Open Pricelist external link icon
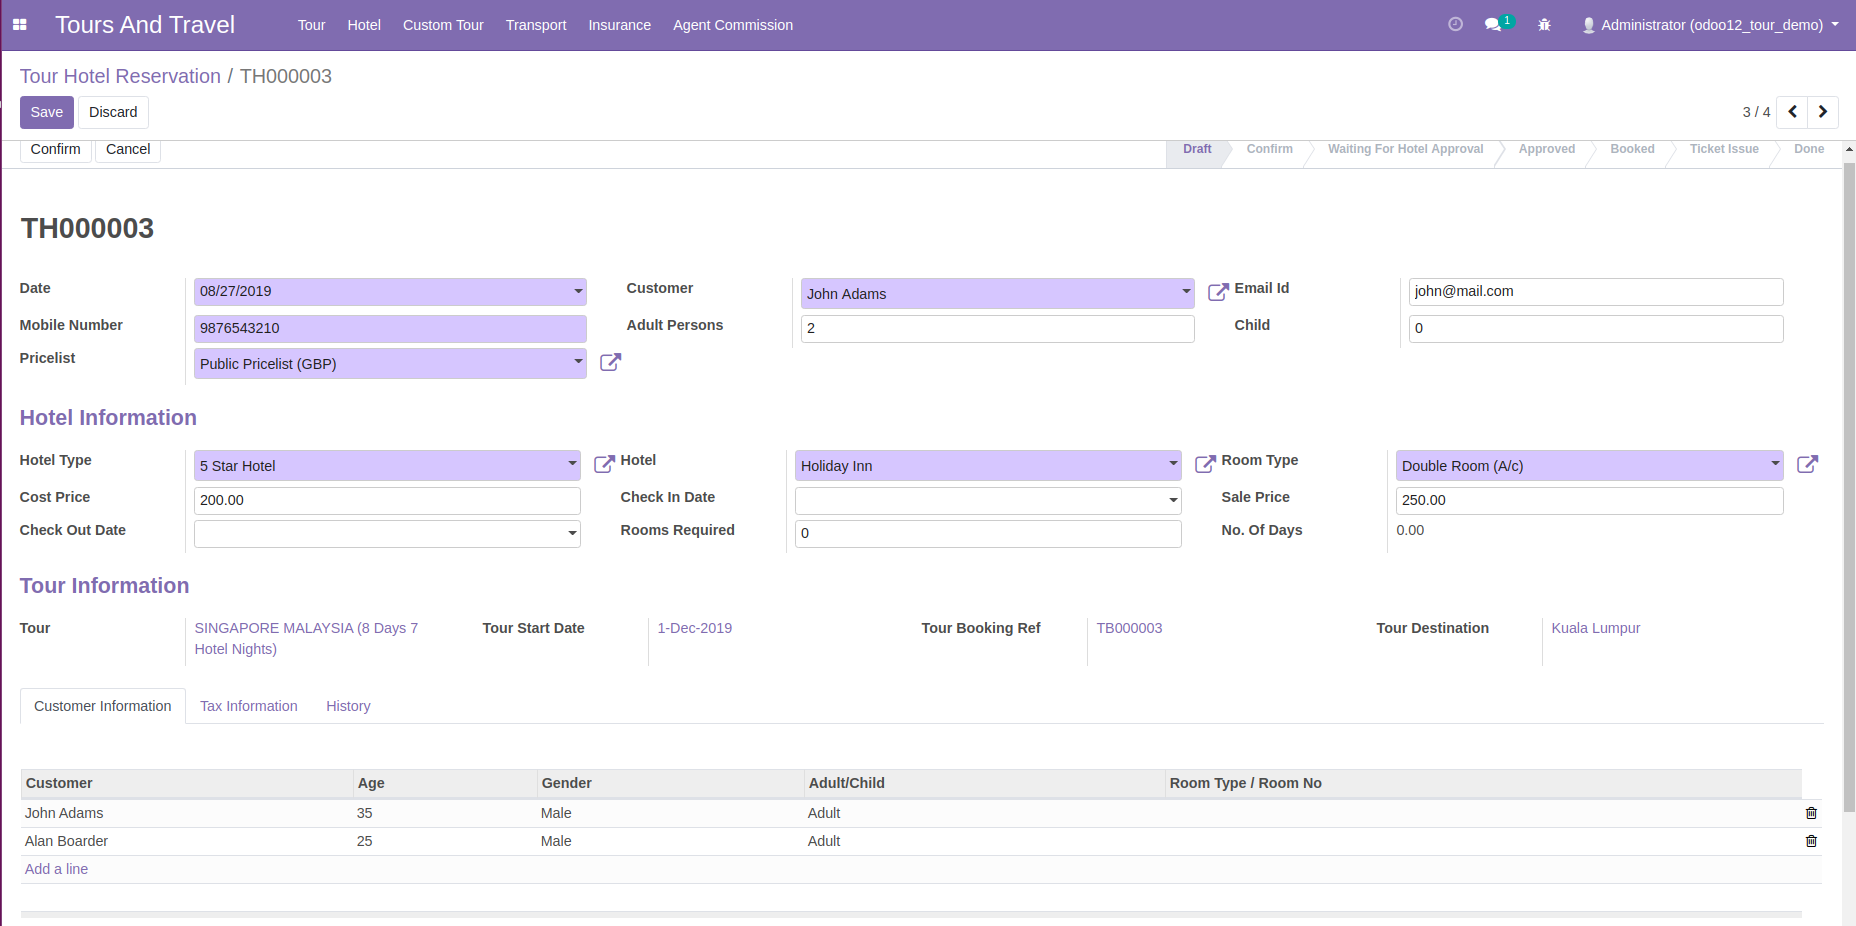 point(610,362)
